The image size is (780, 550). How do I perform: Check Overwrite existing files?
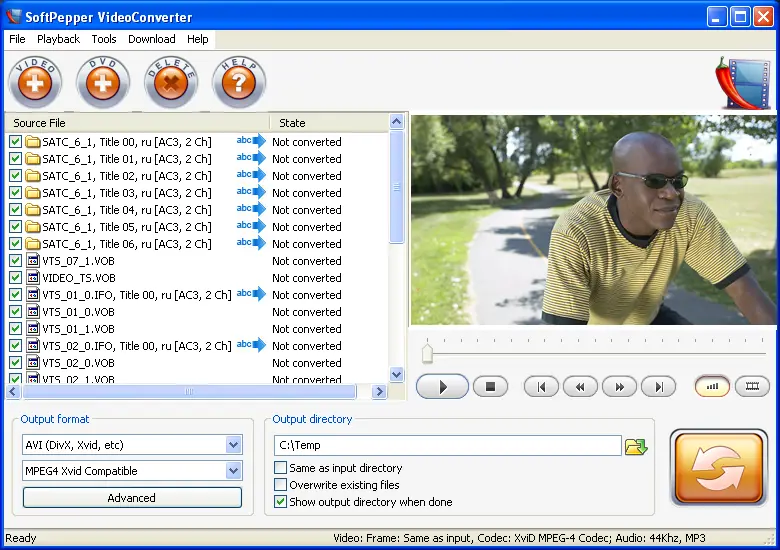[x=281, y=485]
